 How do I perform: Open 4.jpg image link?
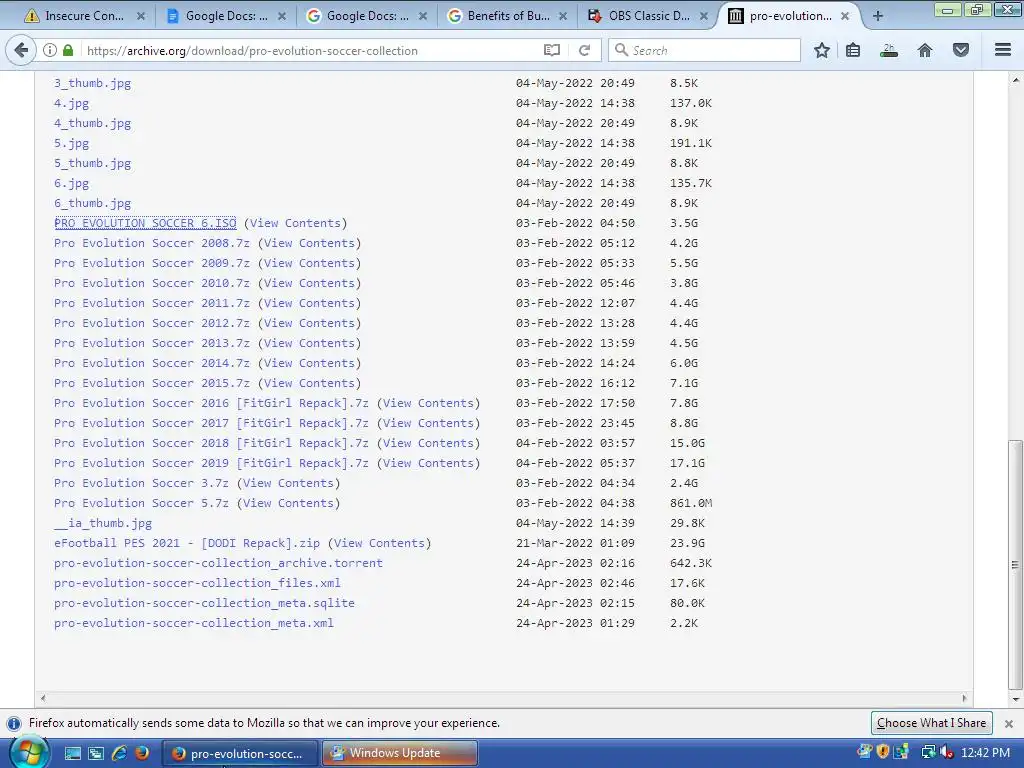(71, 103)
